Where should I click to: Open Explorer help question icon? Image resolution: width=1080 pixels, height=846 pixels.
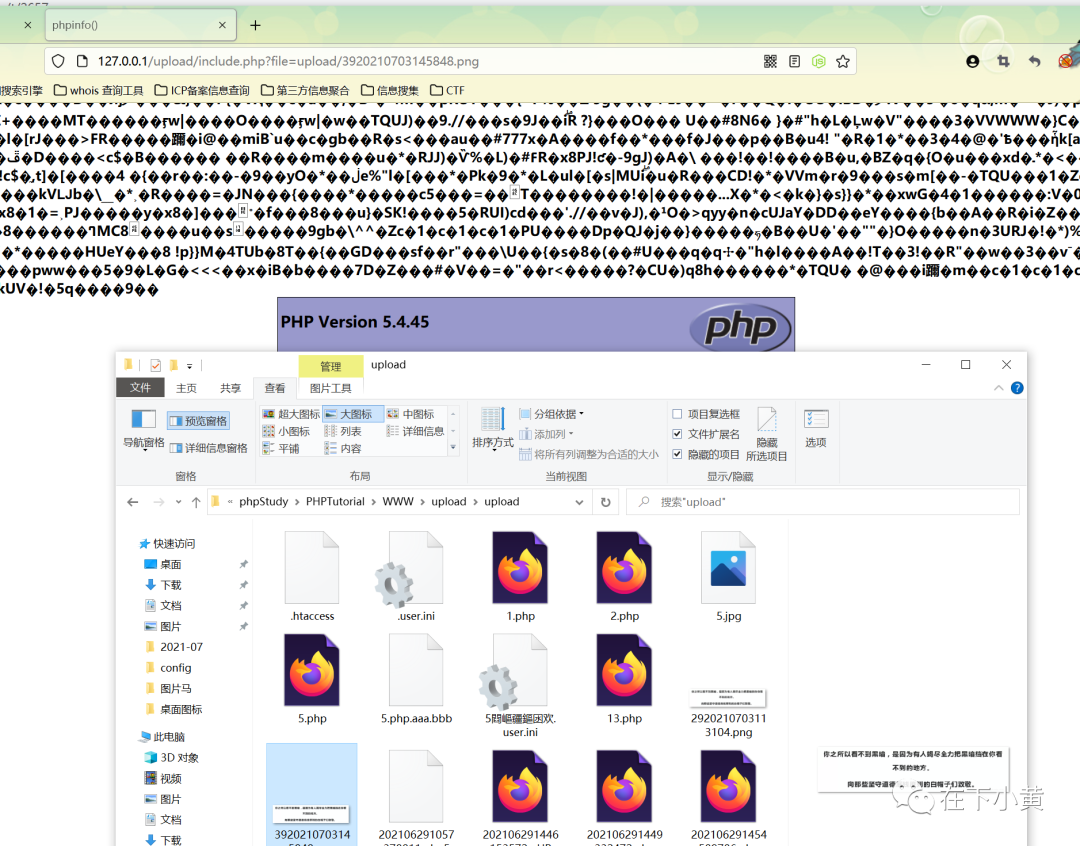coord(1017,389)
